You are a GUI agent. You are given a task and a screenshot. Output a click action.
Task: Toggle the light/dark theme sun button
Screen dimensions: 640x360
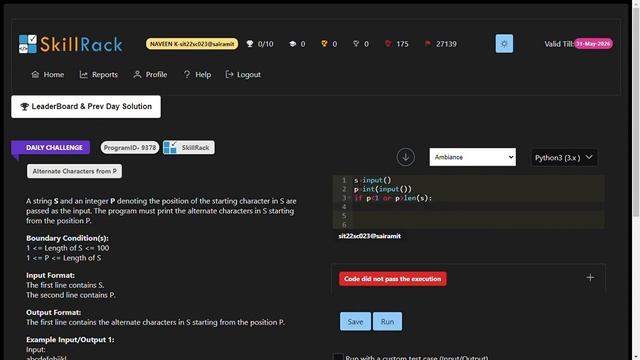504,44
